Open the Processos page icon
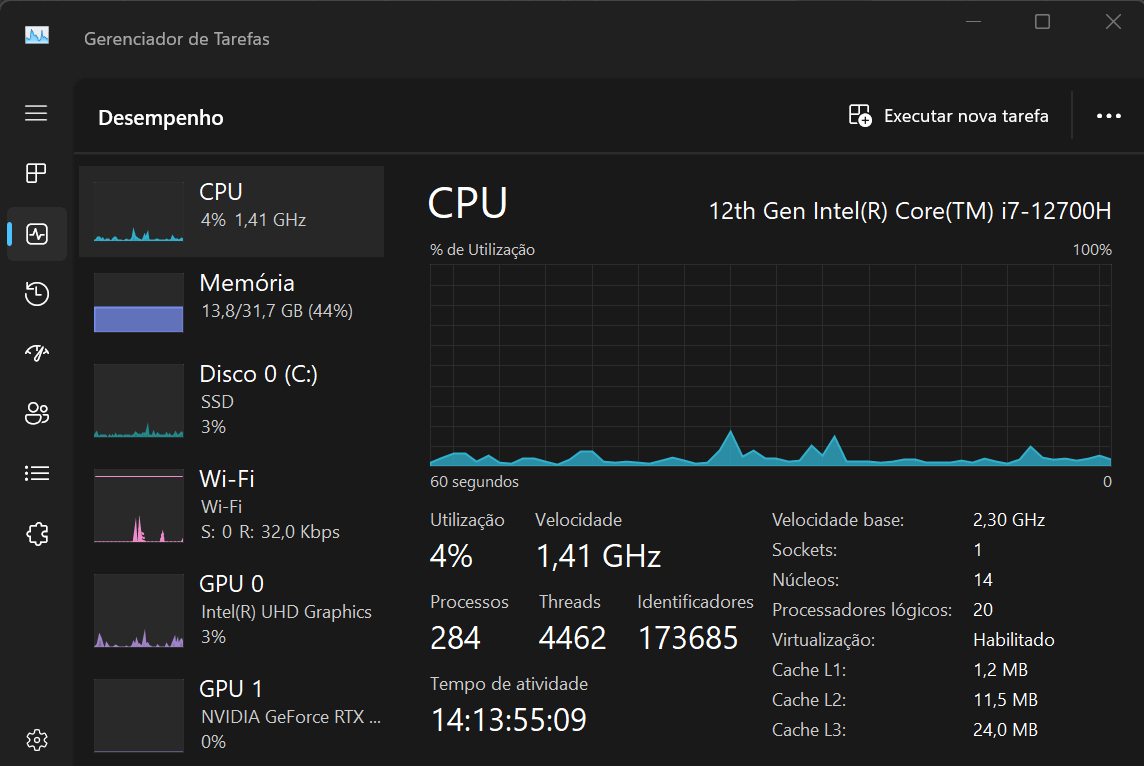This screenshot has width=1144, height=766. [36, 173]
